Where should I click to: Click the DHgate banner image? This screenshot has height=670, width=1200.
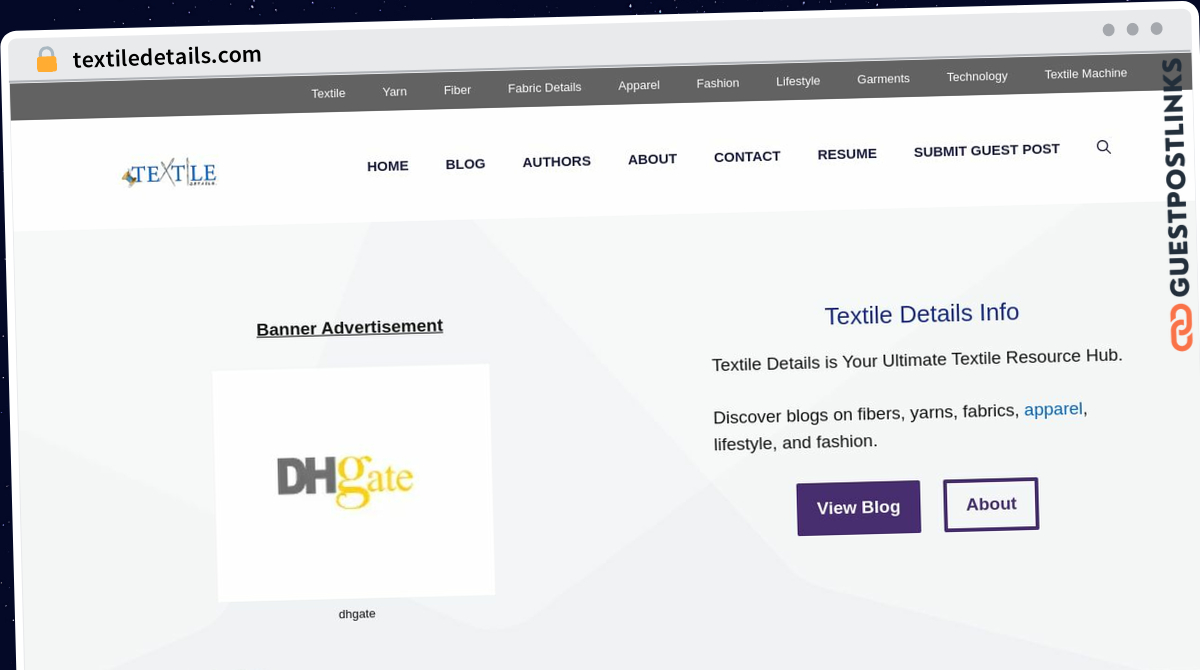point(354,482)
